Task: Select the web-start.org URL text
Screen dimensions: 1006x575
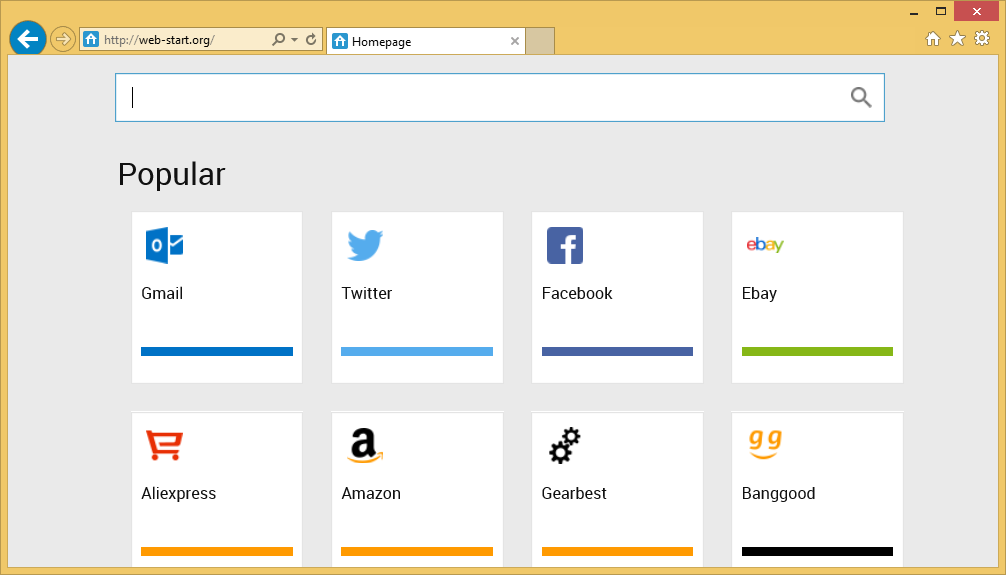Action: [158, 40]
